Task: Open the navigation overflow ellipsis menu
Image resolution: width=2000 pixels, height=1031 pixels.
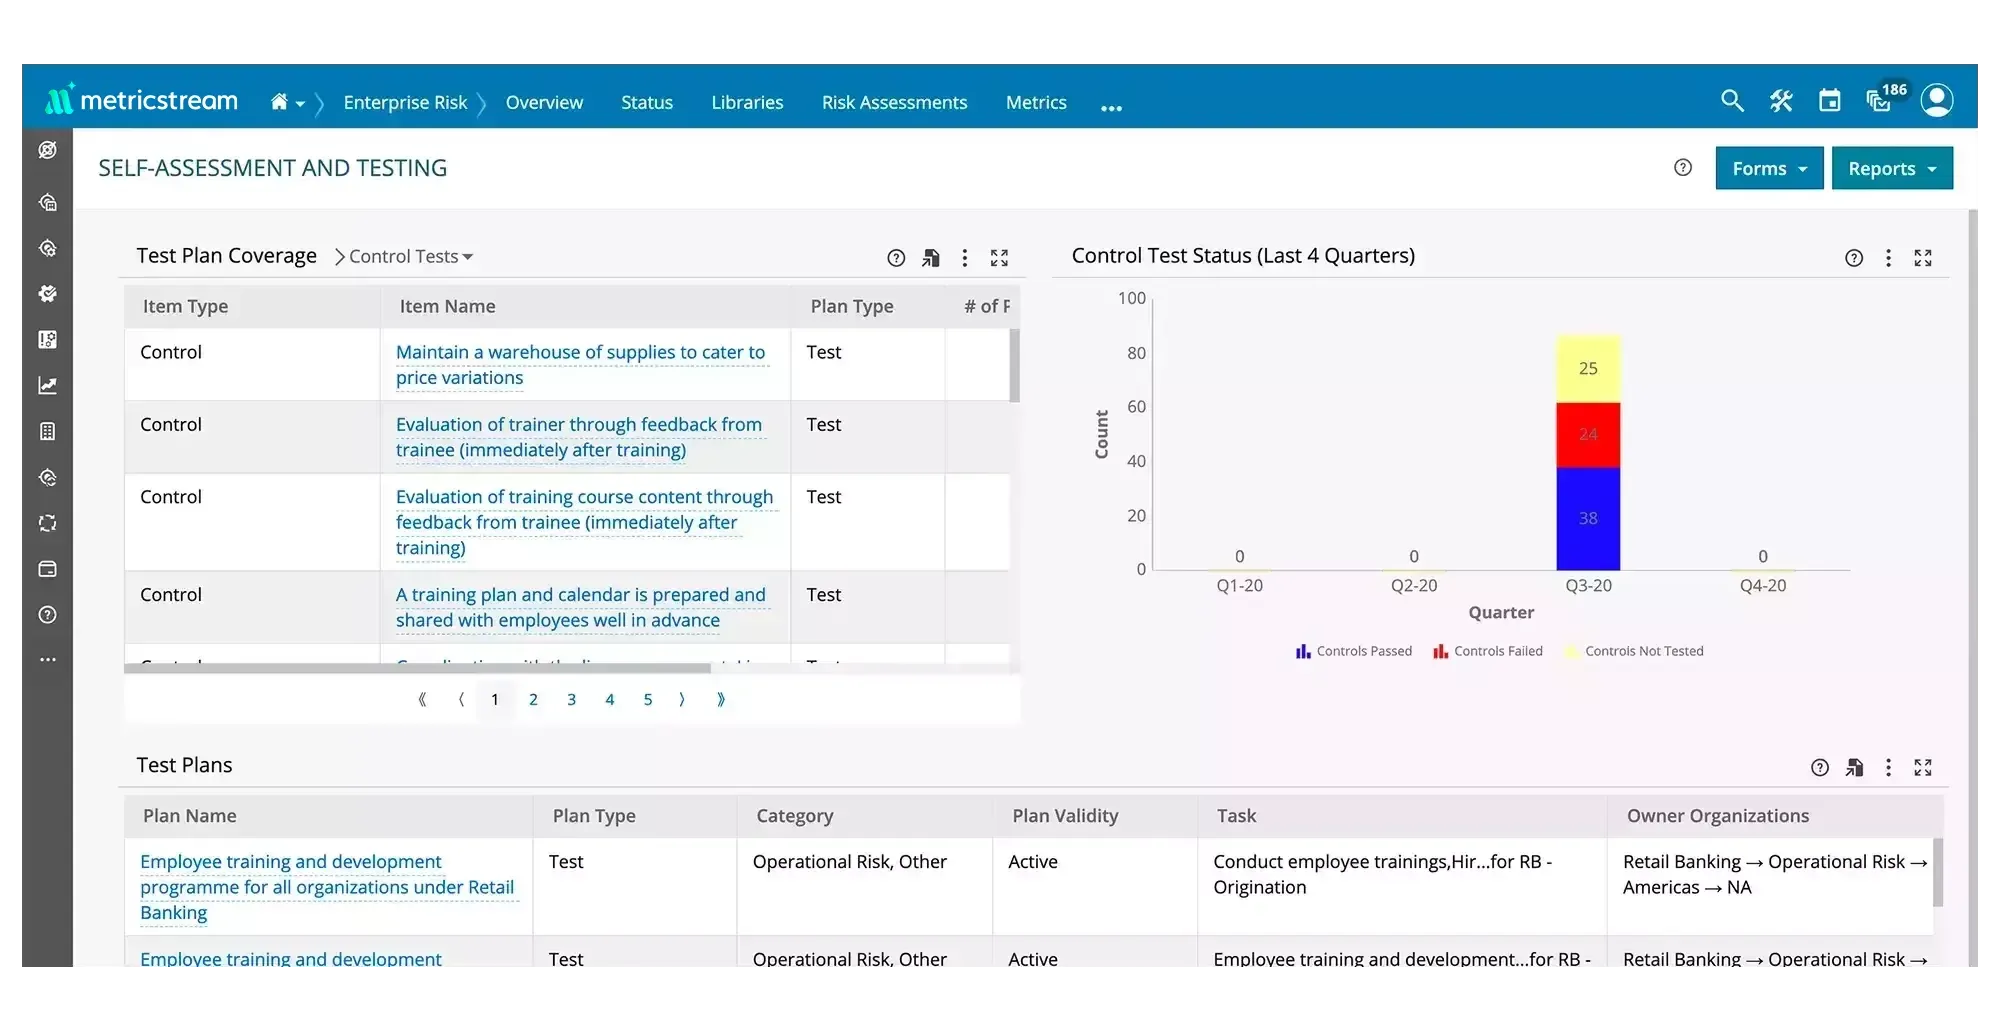Action: pyautogui.click(x=1111, y=106)
